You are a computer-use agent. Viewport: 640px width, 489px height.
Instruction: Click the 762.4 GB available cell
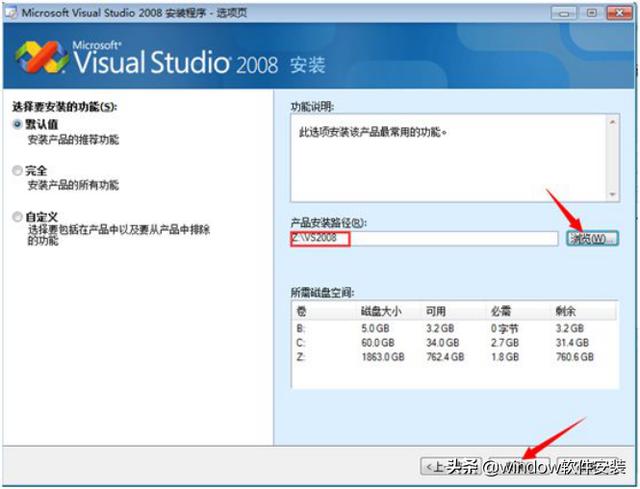(445, 357)
